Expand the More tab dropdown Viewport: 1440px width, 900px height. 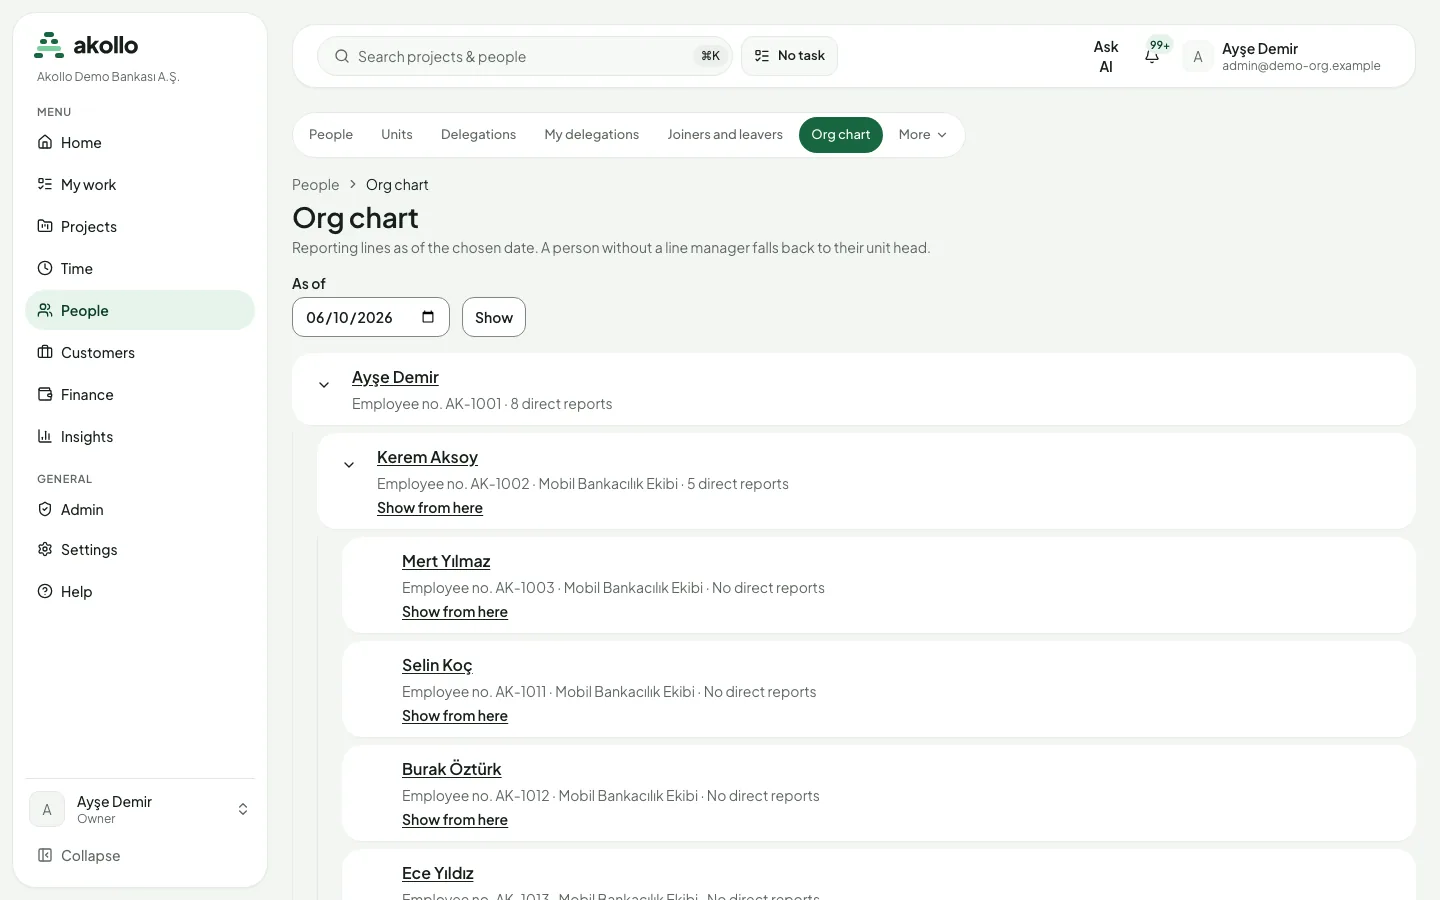pyautogui.click(x=922, y=135)
